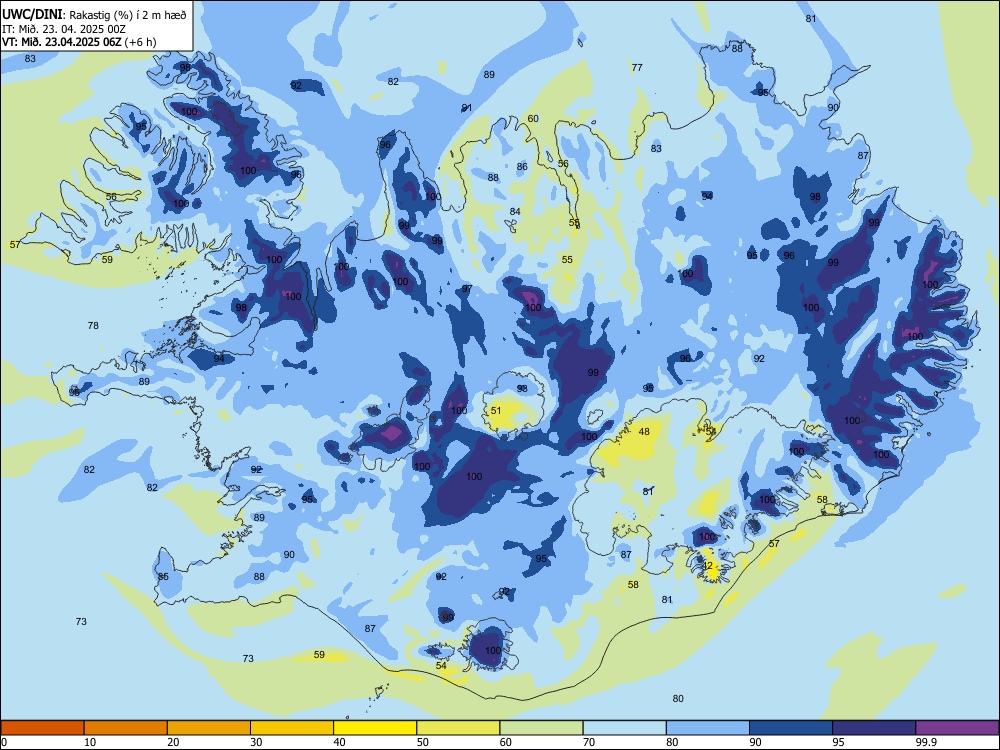Click the orange 10–20 legend swatch

[126, 728]
